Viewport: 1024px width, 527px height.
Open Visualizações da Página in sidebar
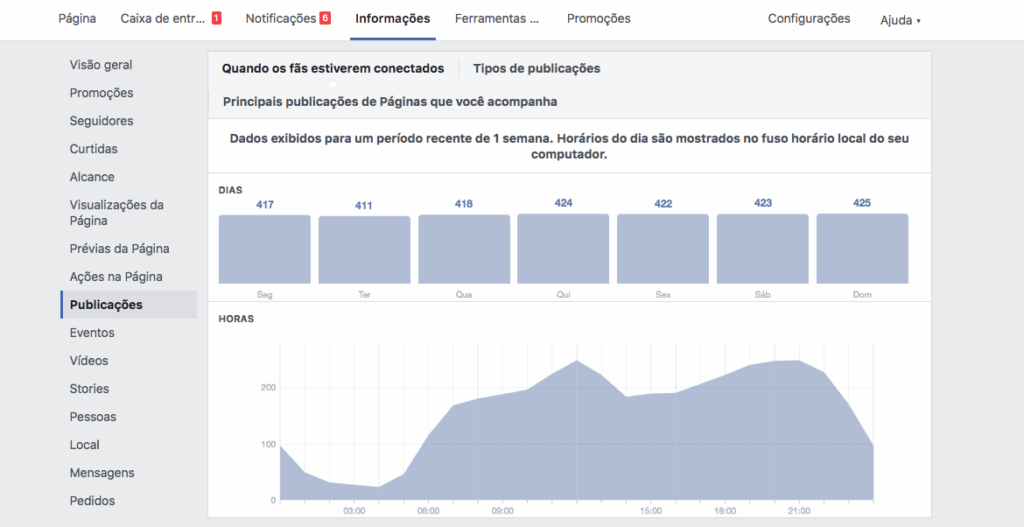116,212
